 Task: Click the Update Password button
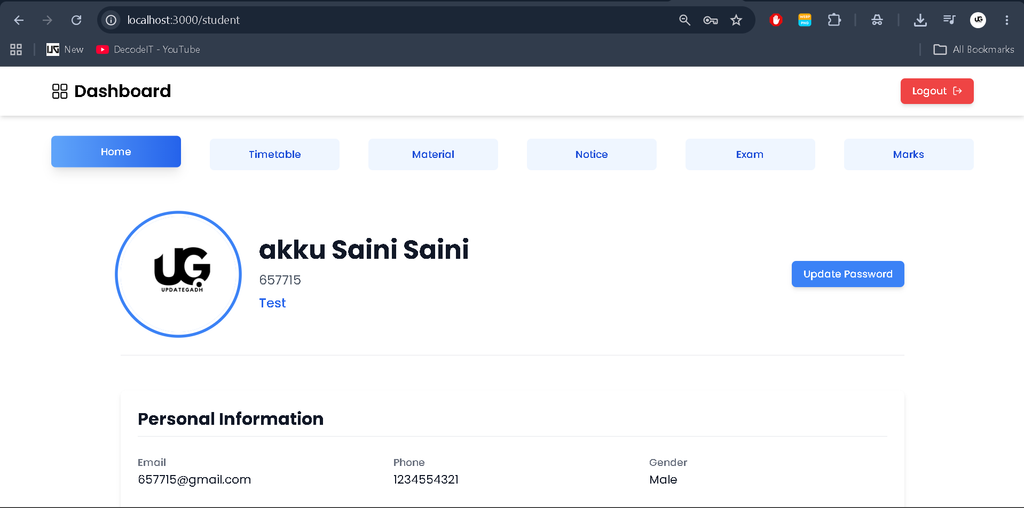coord(848,274)
